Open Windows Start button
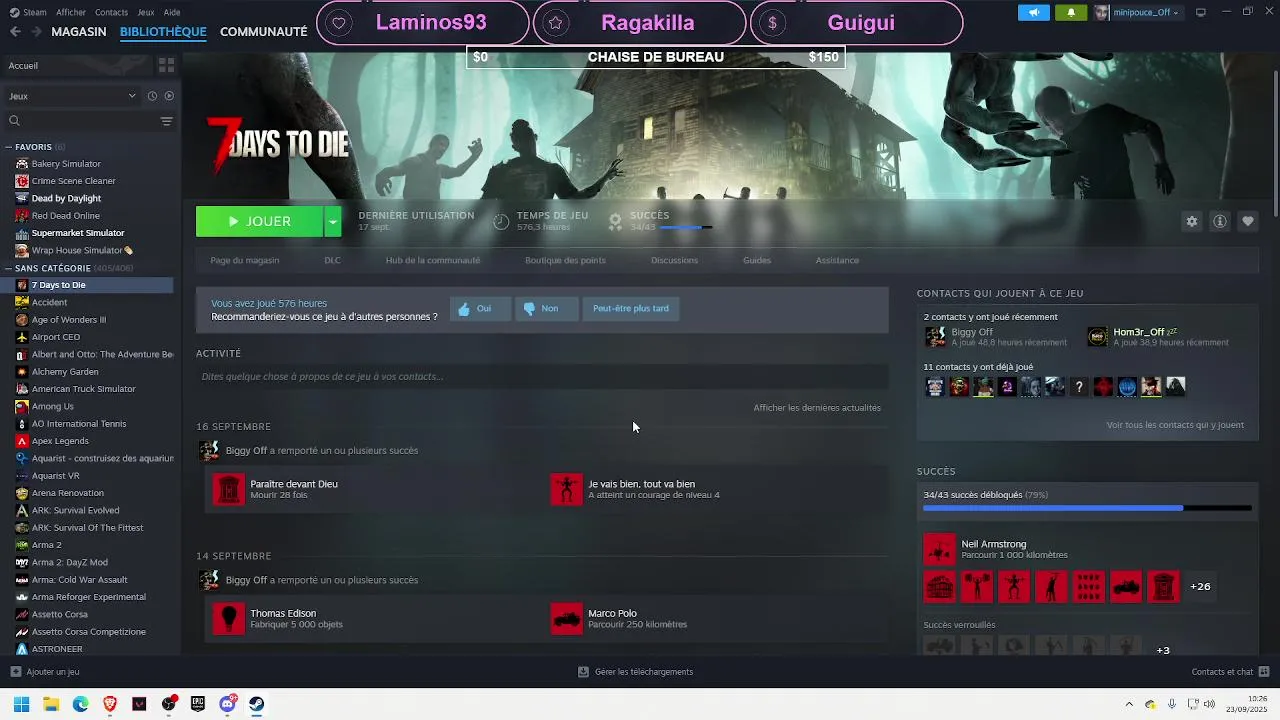This screenshot has width=1280, height=720. click(x=21, y=704)
